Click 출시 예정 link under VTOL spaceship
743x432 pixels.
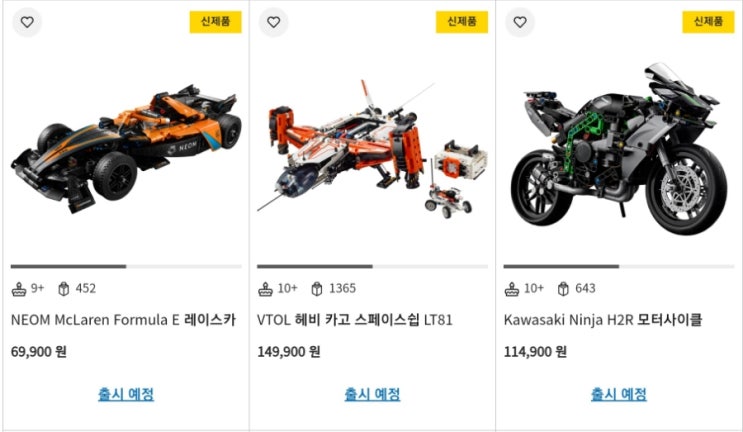pyautogui.click(x=372, y=394)
